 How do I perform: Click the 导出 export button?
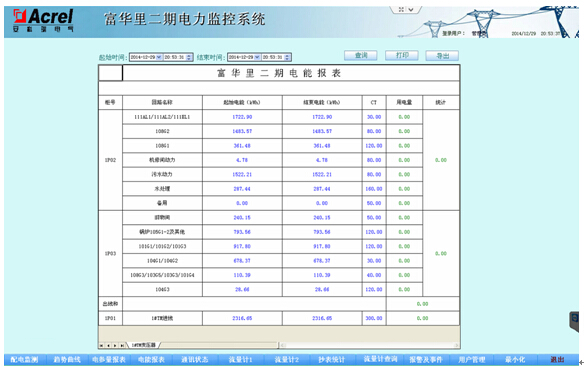442,56
